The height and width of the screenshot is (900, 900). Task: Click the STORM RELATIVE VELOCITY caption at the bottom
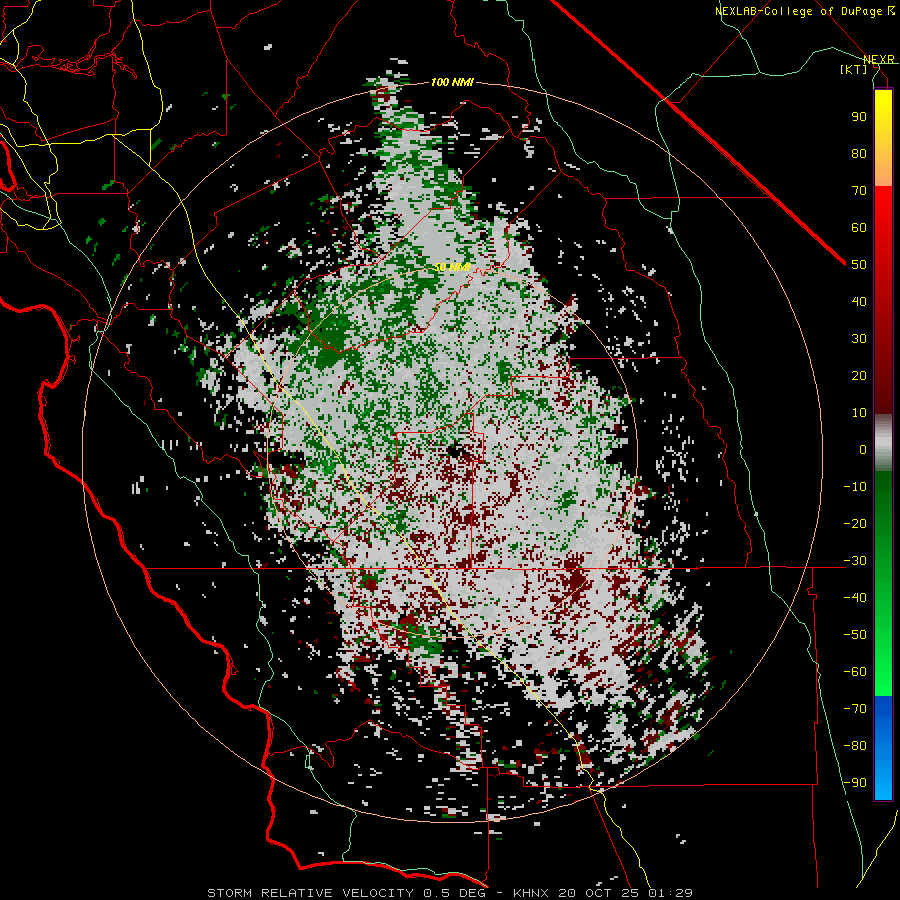(449, 893)
